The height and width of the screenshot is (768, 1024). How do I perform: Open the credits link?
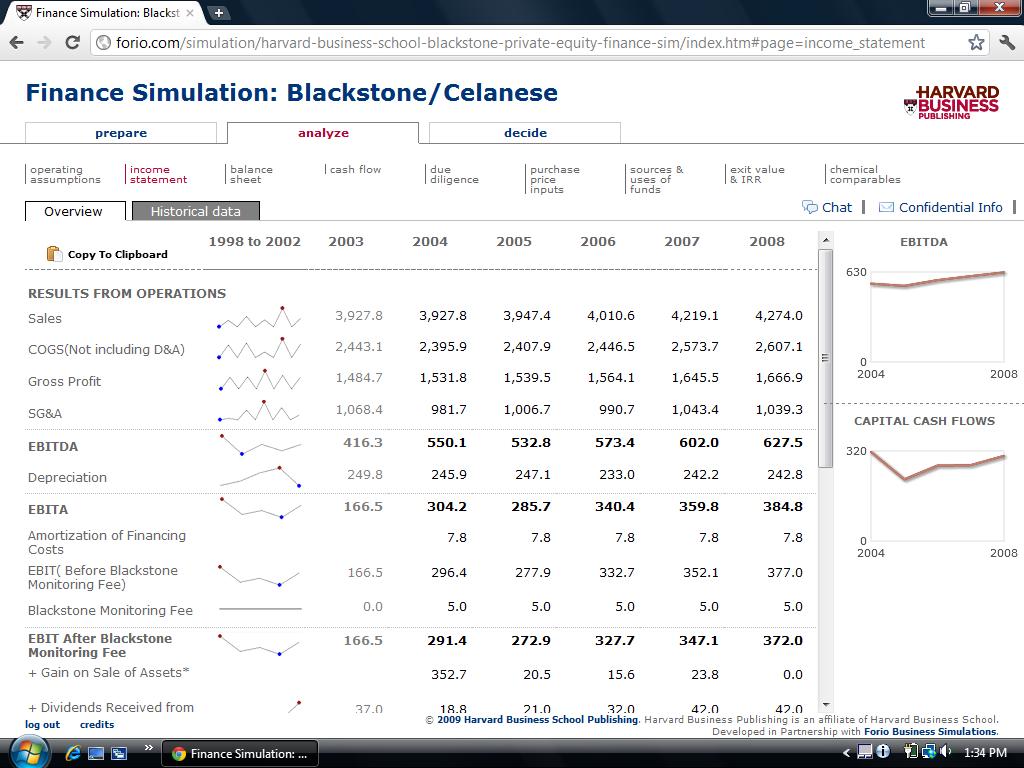pos(97,724)
